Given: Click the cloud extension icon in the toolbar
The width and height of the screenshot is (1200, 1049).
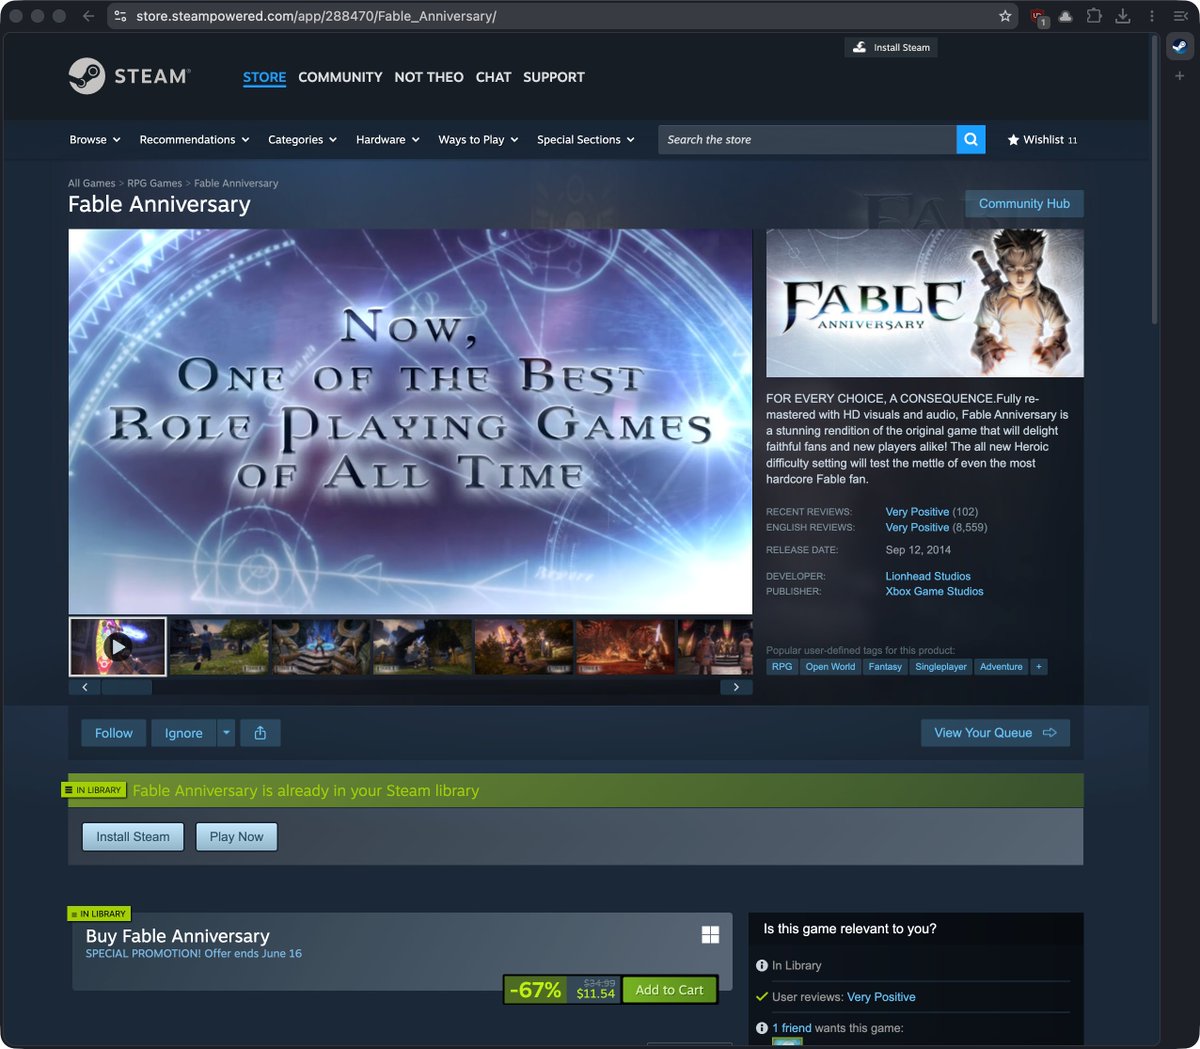Looking at the screenshot, I should click(1066, 16).
